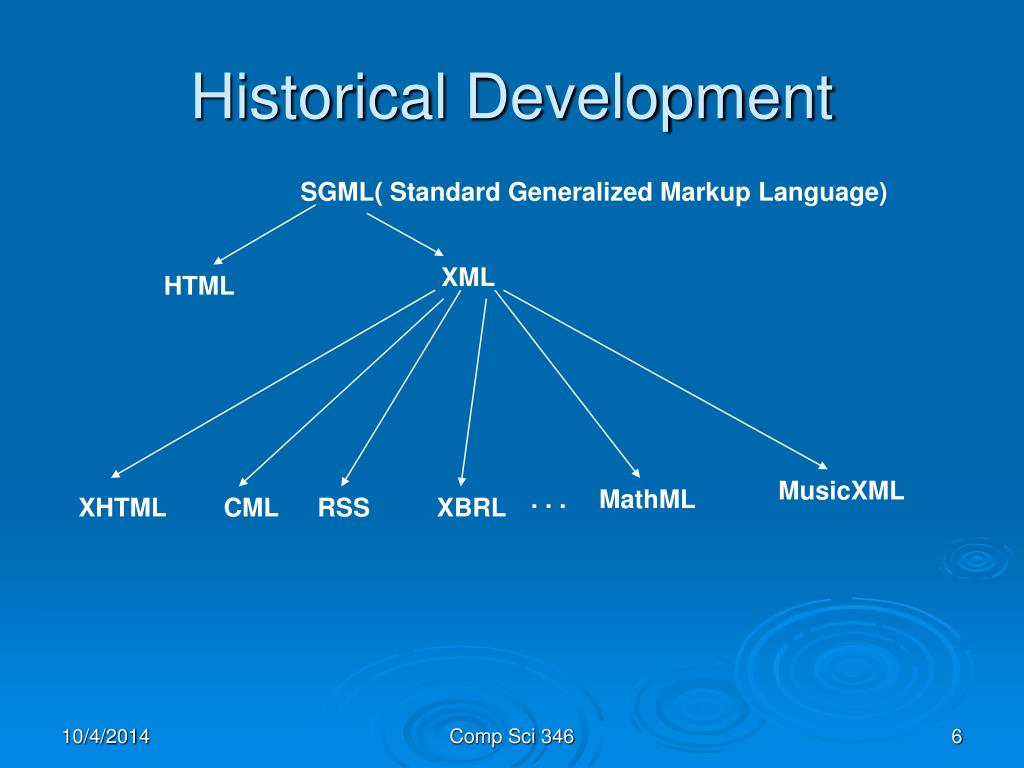Image resolution: width=1024 pixels, height=768 pixels.
Task: Click the slide number 6
Action: click(957, 737)
